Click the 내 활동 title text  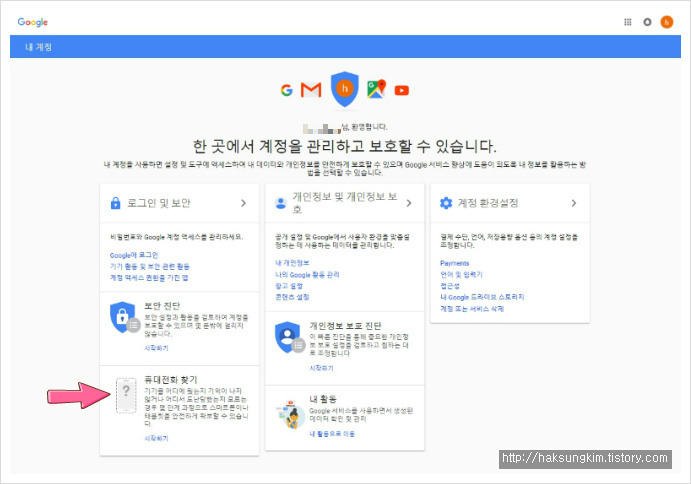(323, 399)
